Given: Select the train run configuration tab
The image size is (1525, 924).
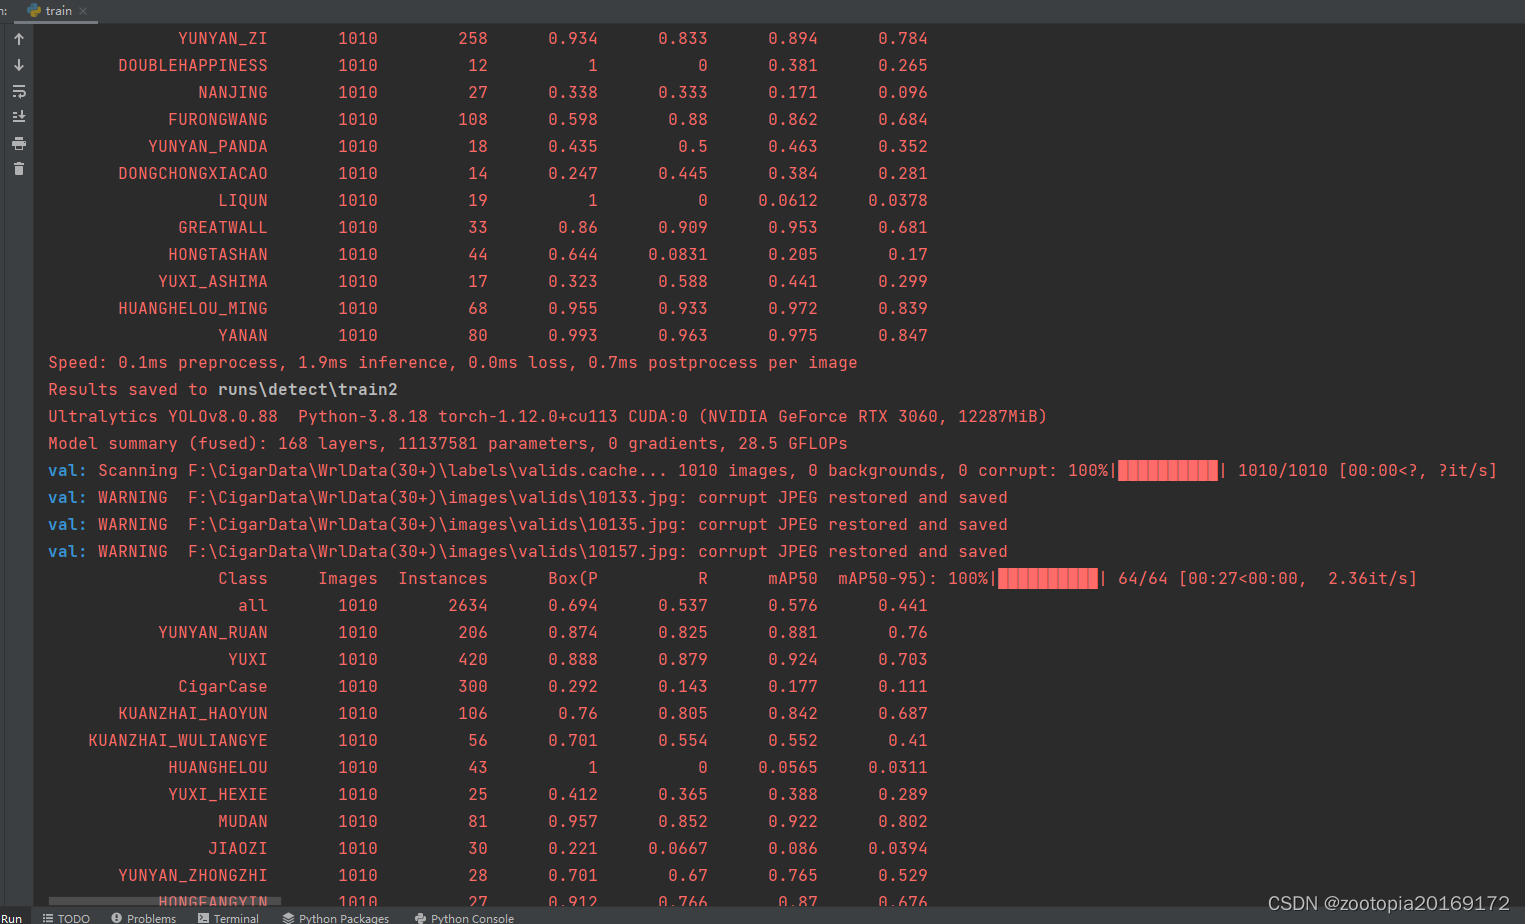Looking at the screenshot, I should point(58,11).
